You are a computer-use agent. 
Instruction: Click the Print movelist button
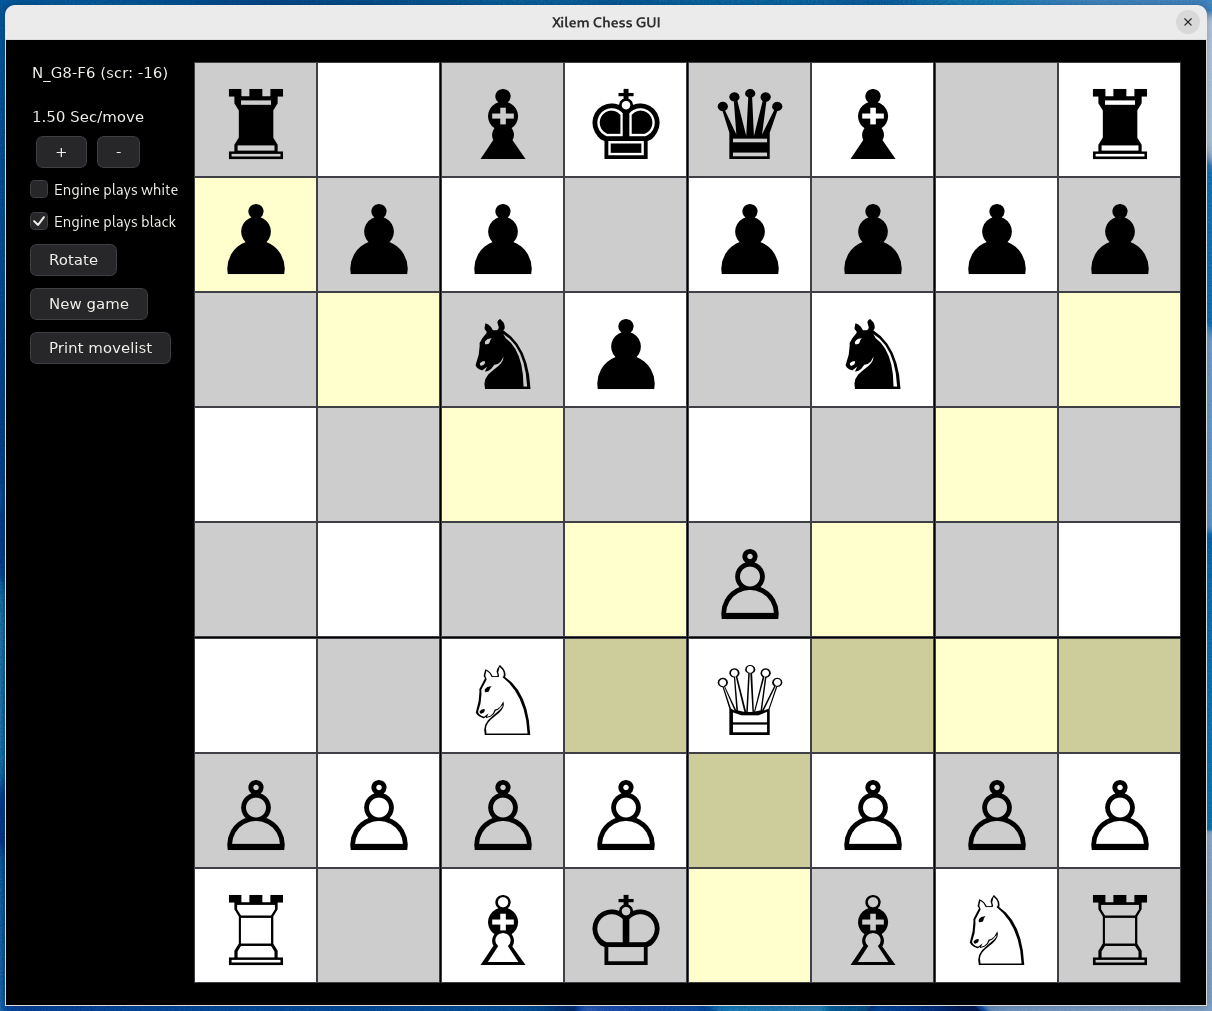[100, 348]
